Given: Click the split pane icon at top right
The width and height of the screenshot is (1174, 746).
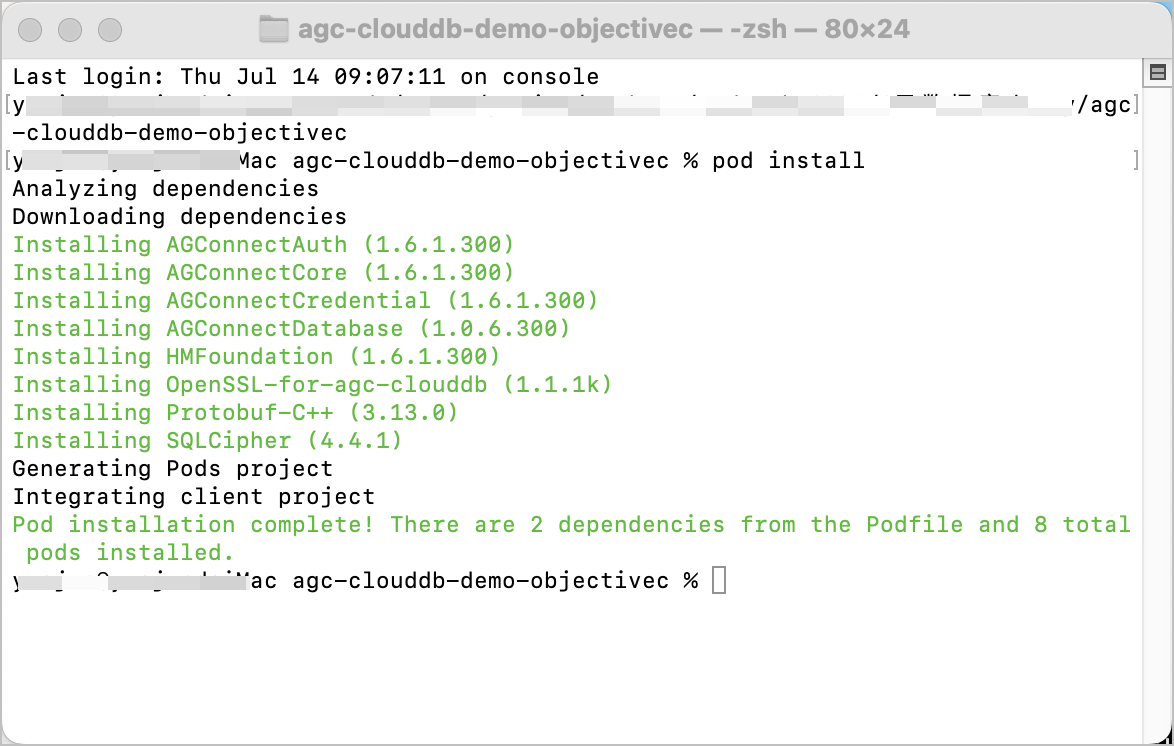Looking at the screenshot, I should point(1158,72).
